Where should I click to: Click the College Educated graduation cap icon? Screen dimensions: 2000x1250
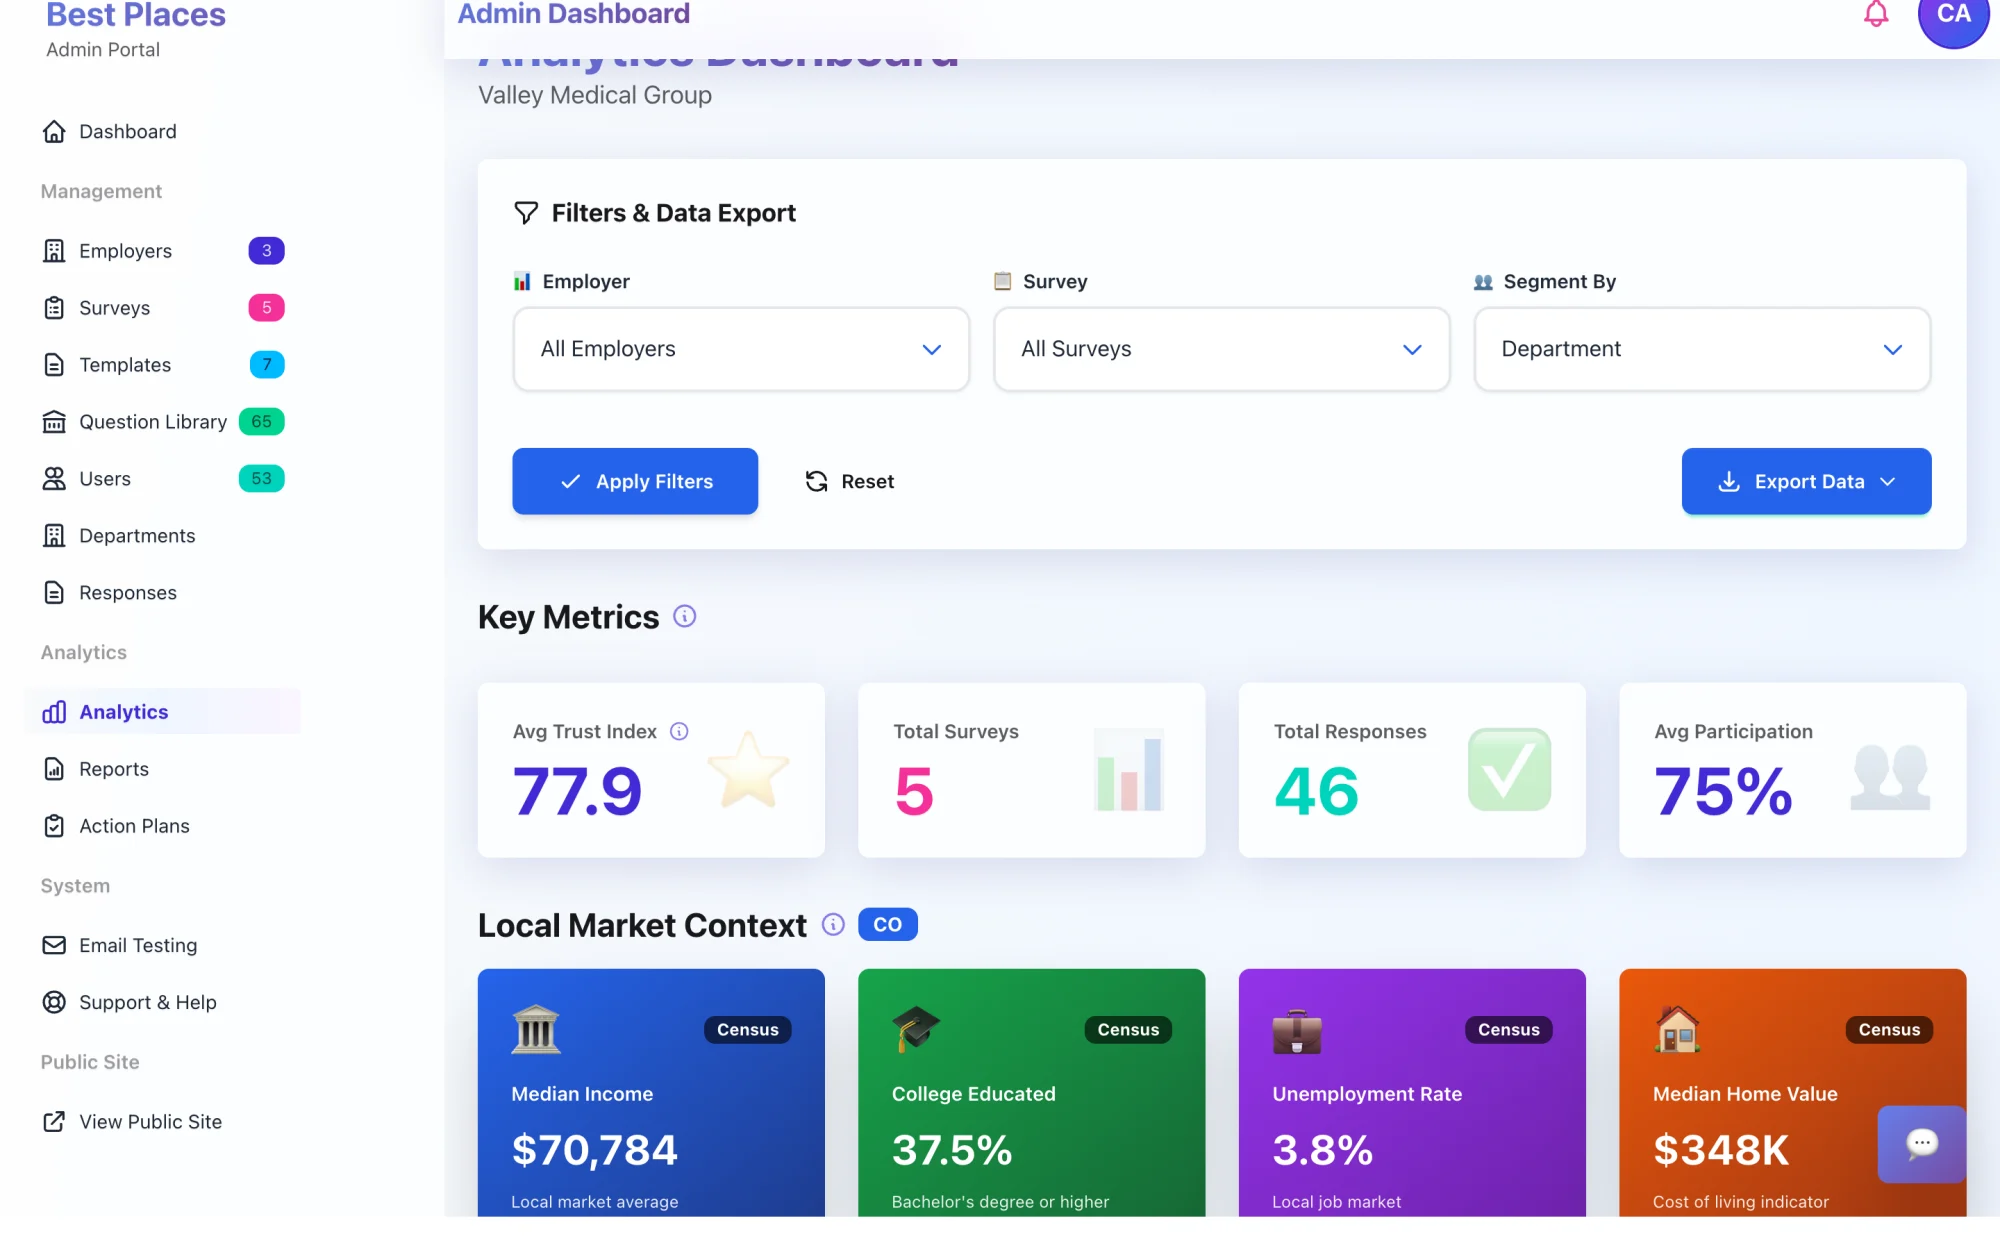pyautogui.click(x=916, y=1030)
